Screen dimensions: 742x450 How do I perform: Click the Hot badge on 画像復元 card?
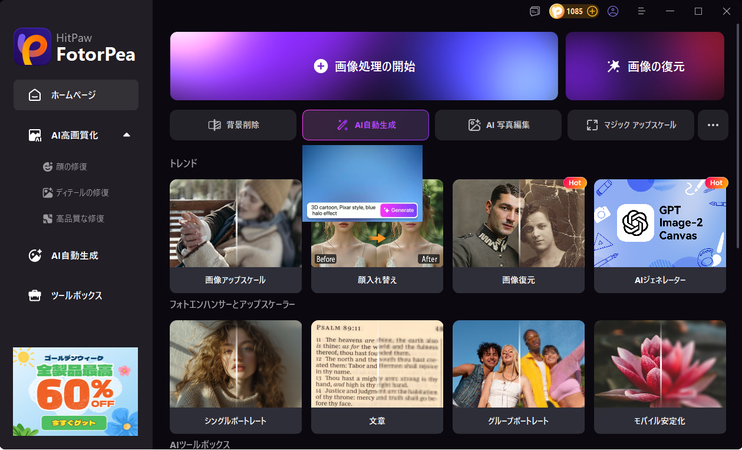pyautogui.click(x=575, y=183)
